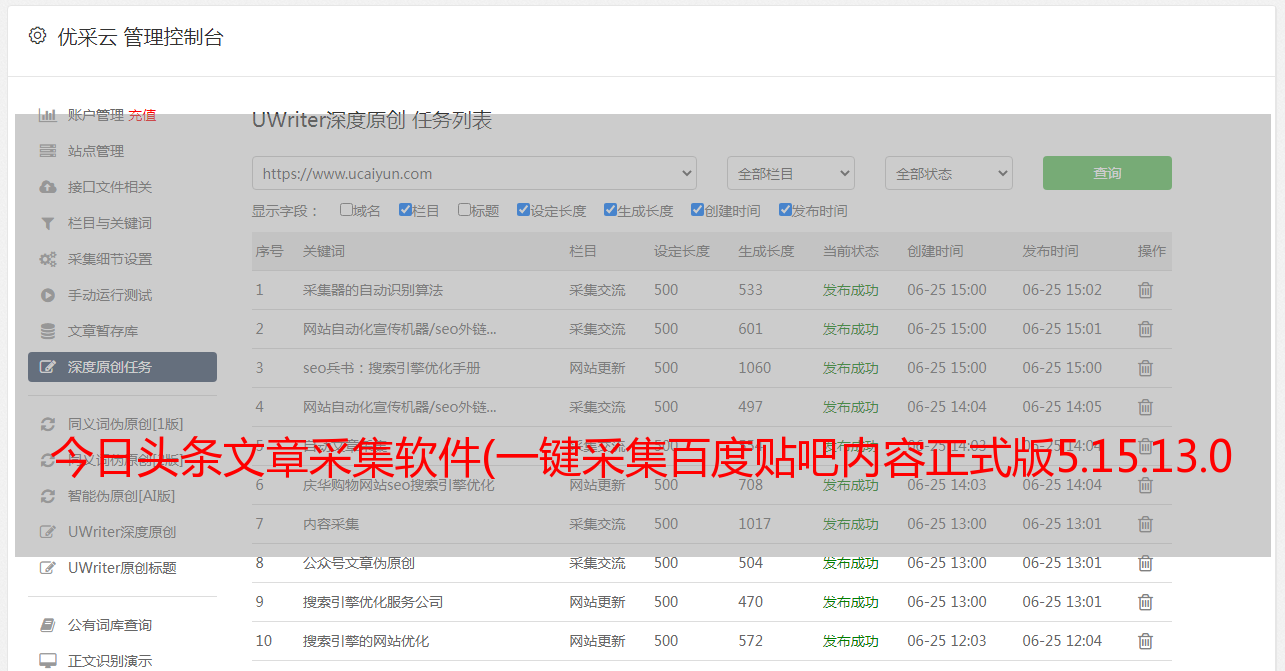
Task: Delete row 6 庆华购物网站seo task
Action: tap(1146, 485)
